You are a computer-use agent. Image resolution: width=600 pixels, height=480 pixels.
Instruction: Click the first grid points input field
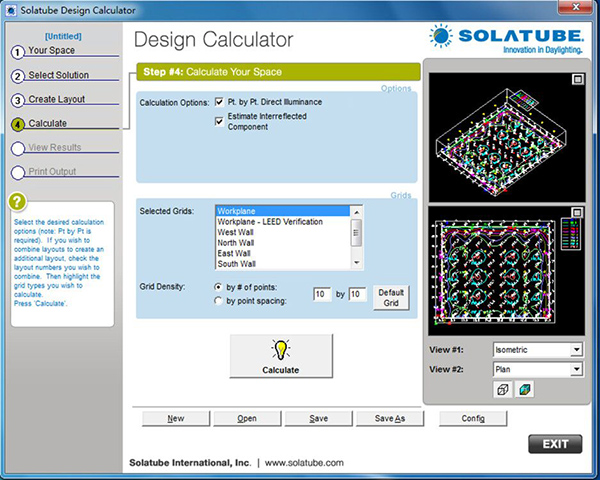(321, 295)
